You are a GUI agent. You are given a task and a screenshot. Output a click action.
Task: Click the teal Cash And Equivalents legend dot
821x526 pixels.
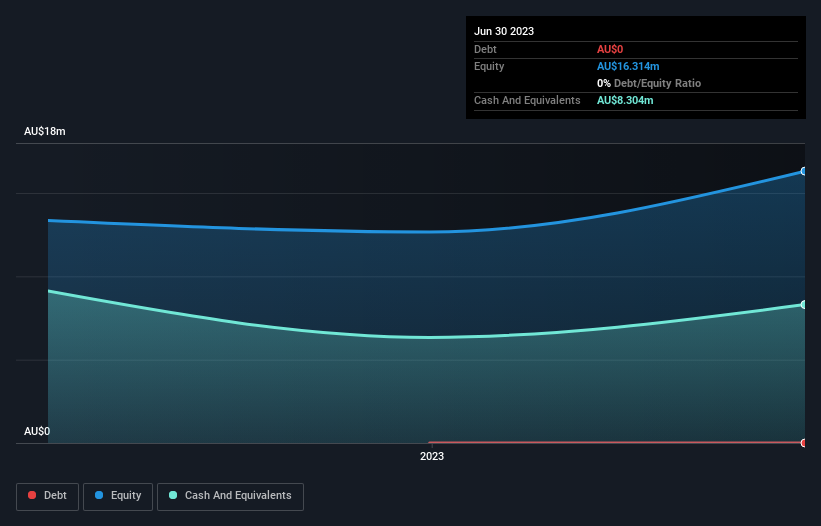tap(173, 495)
